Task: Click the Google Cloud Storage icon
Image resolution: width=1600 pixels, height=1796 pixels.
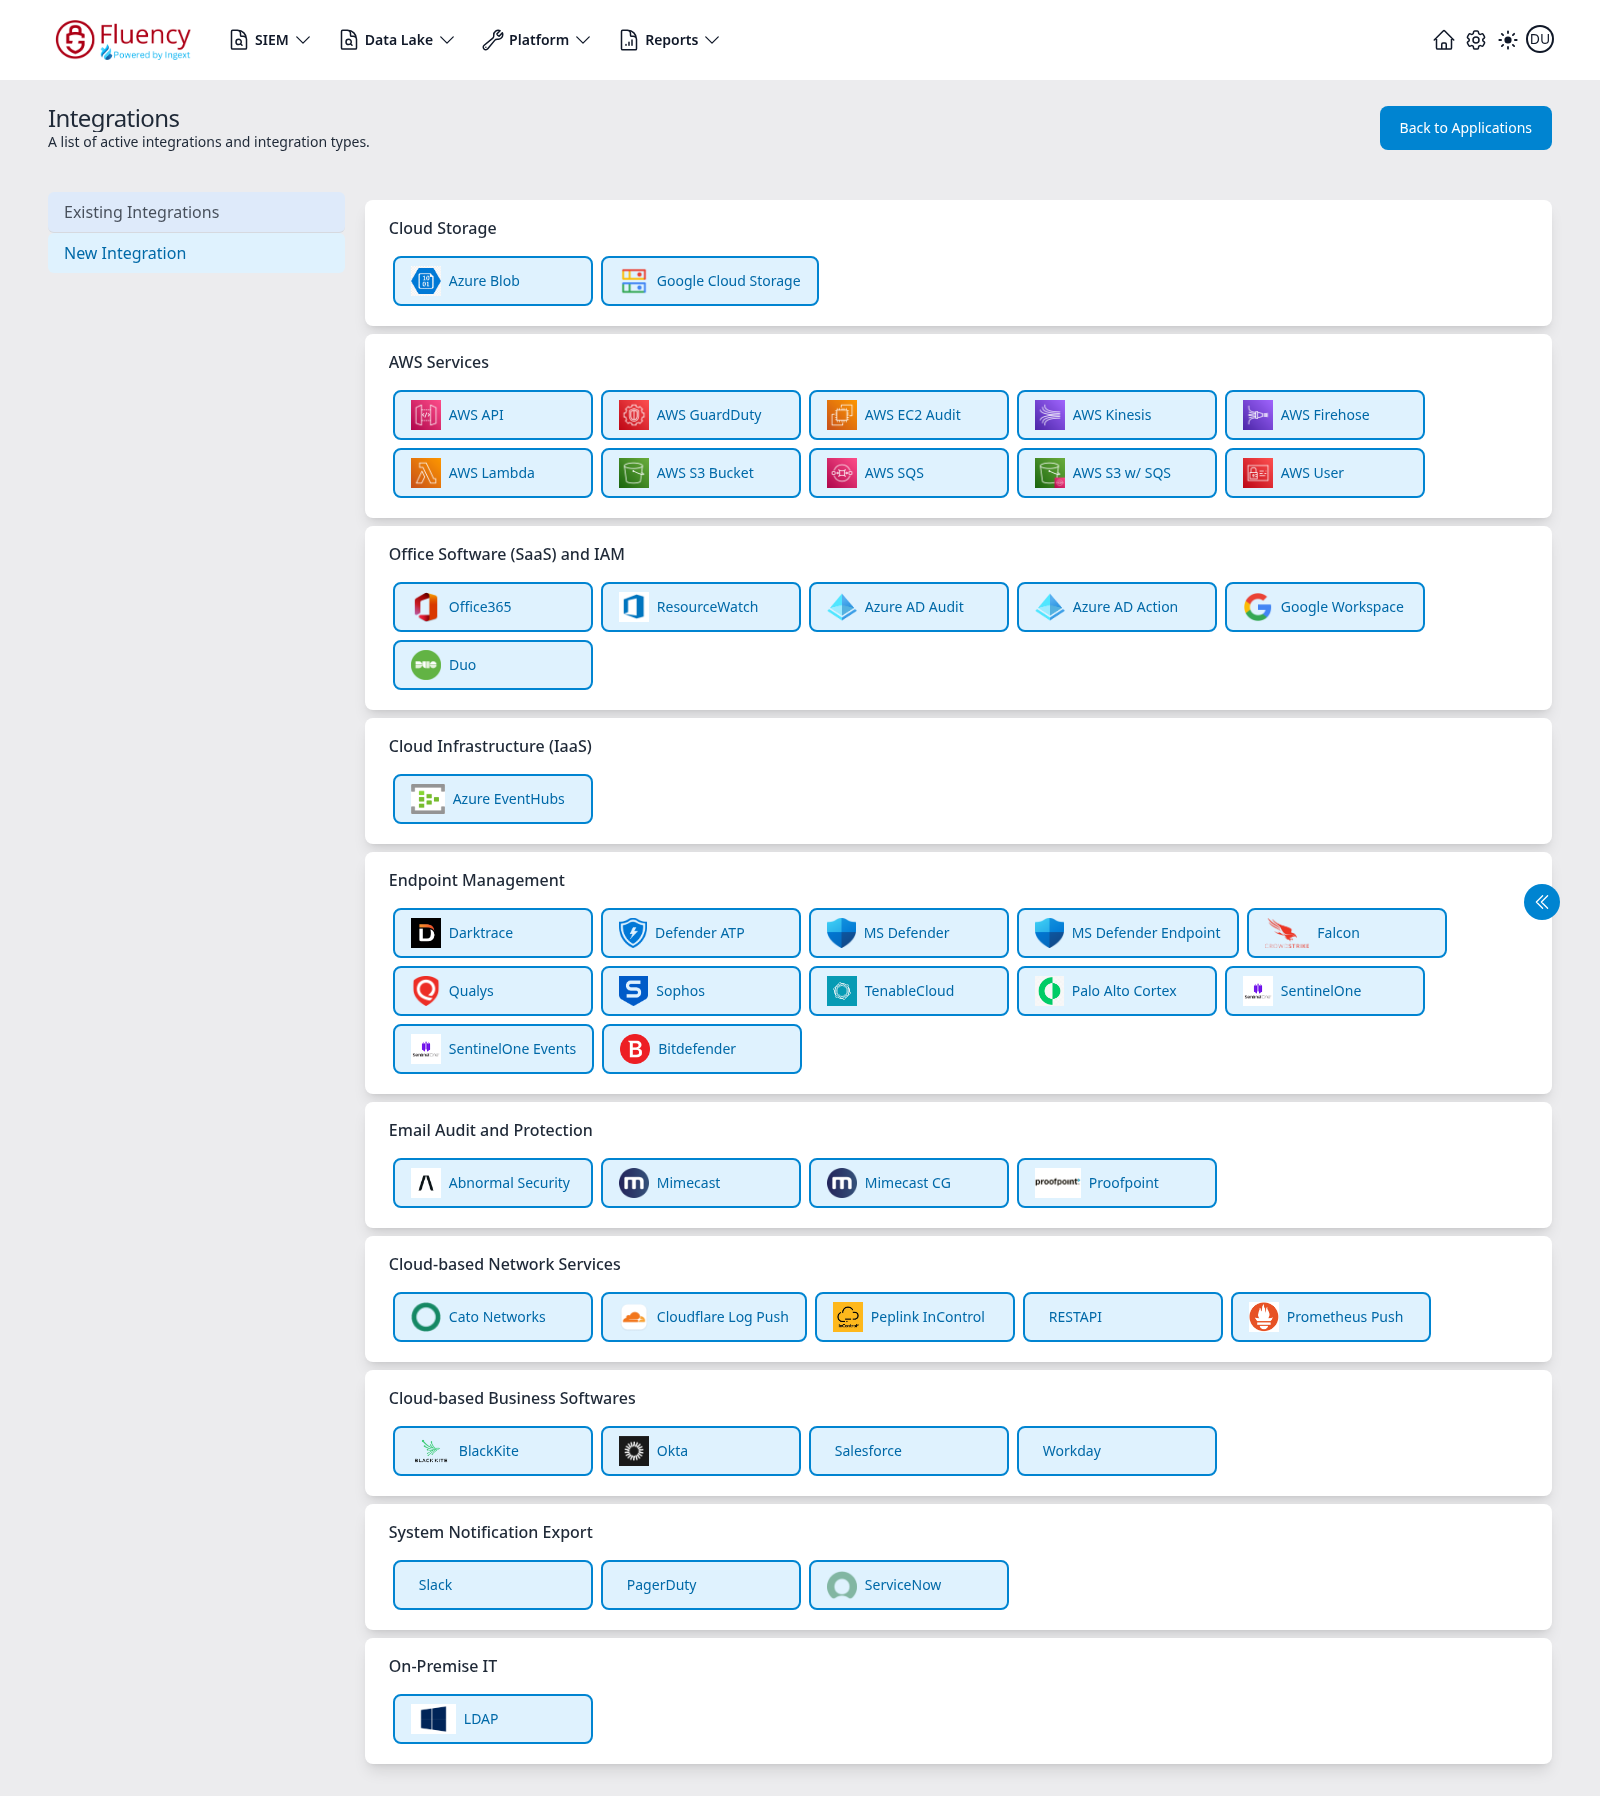Action: pos(634,281)
